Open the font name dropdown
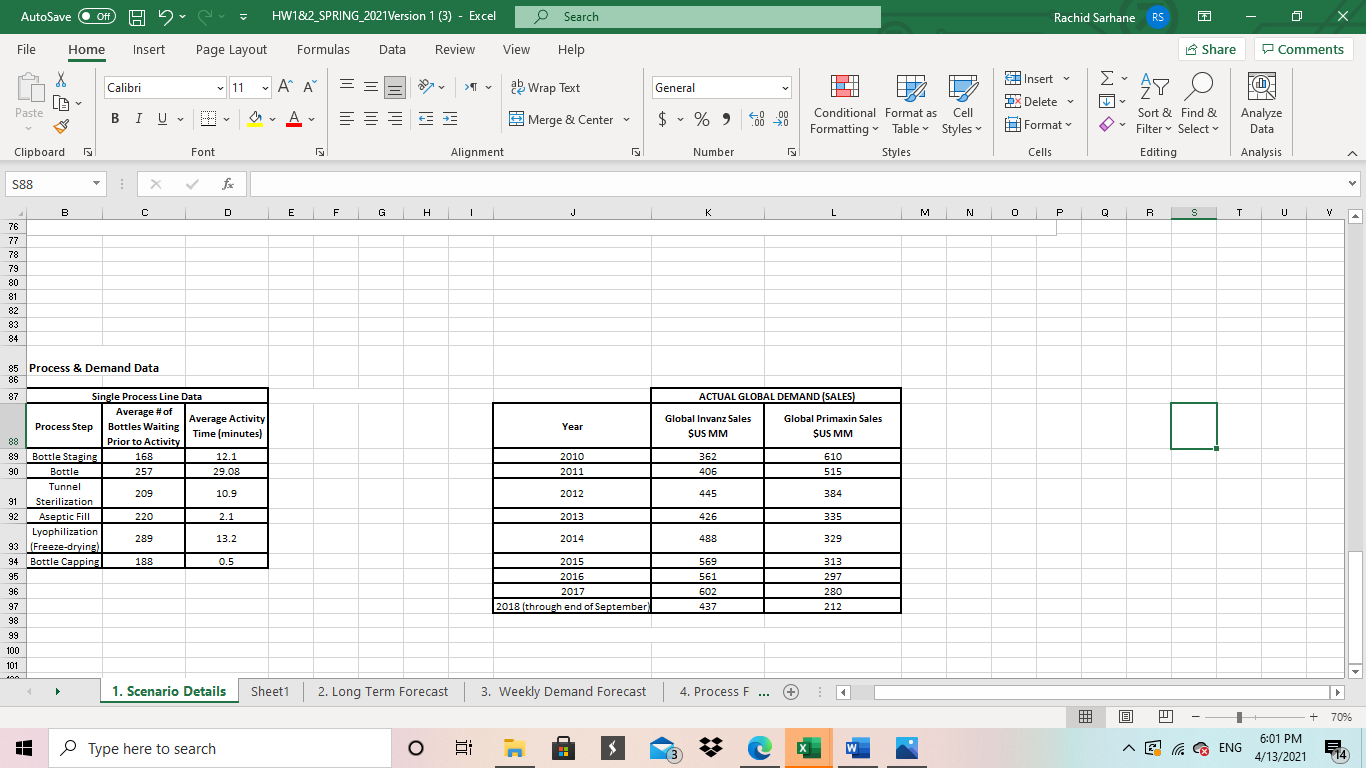 pyautogui.click(x=220, y=88)
